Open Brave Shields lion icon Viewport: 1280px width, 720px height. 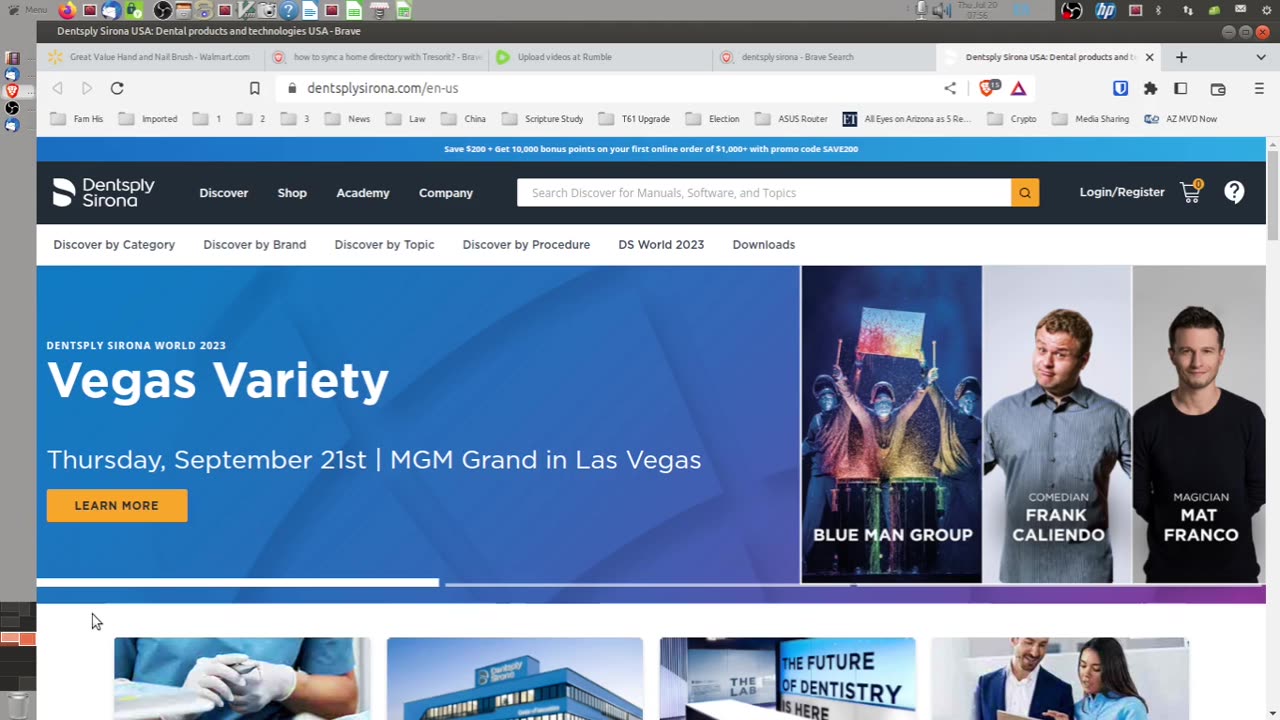[x=988, y=88]
